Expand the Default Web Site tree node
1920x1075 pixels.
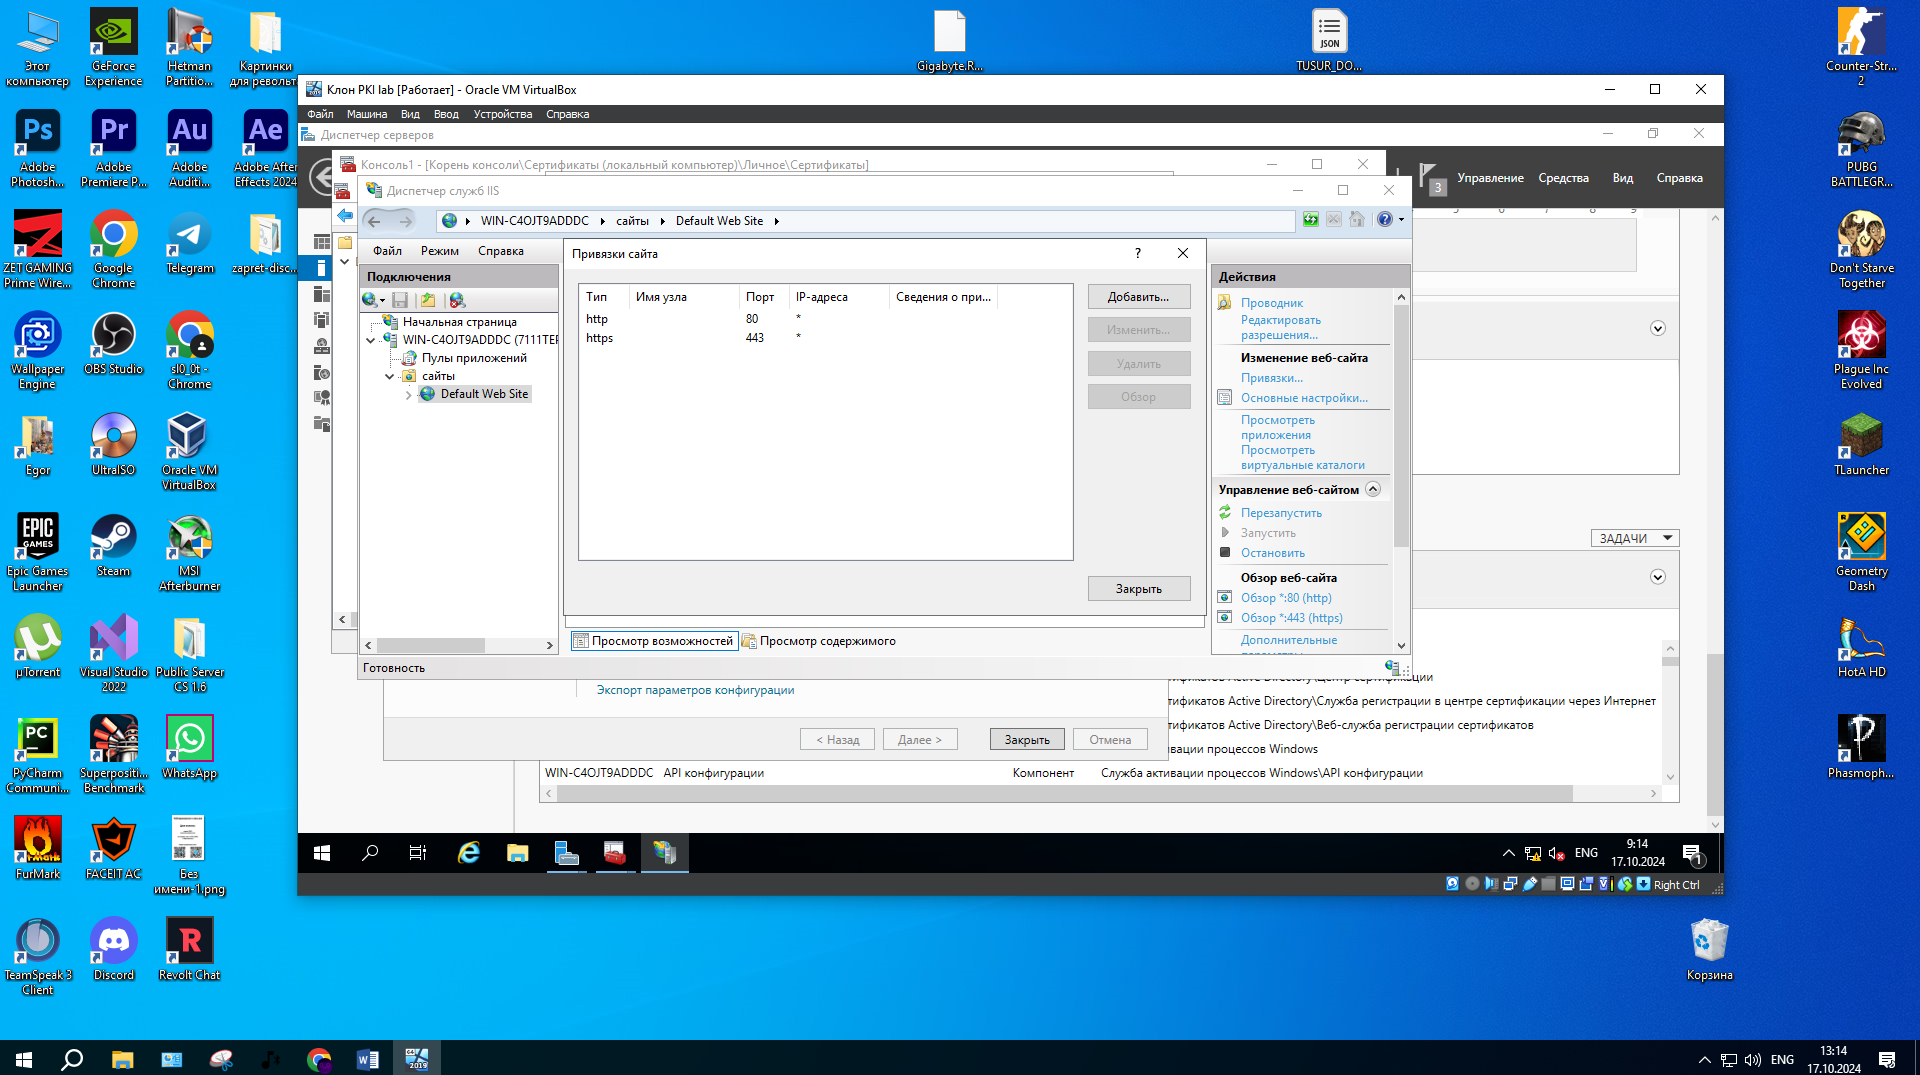tap(409, 395)
